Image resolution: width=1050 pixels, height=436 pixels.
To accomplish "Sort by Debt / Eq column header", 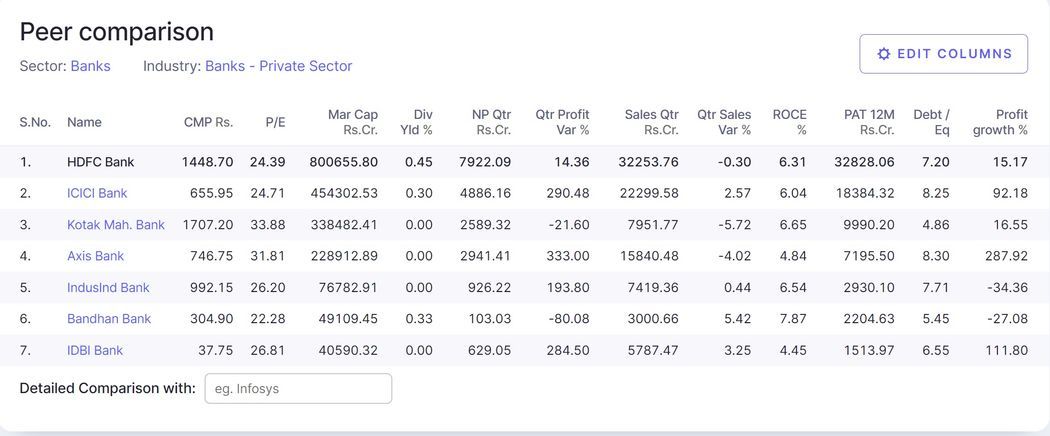I will tap(931, 122).
